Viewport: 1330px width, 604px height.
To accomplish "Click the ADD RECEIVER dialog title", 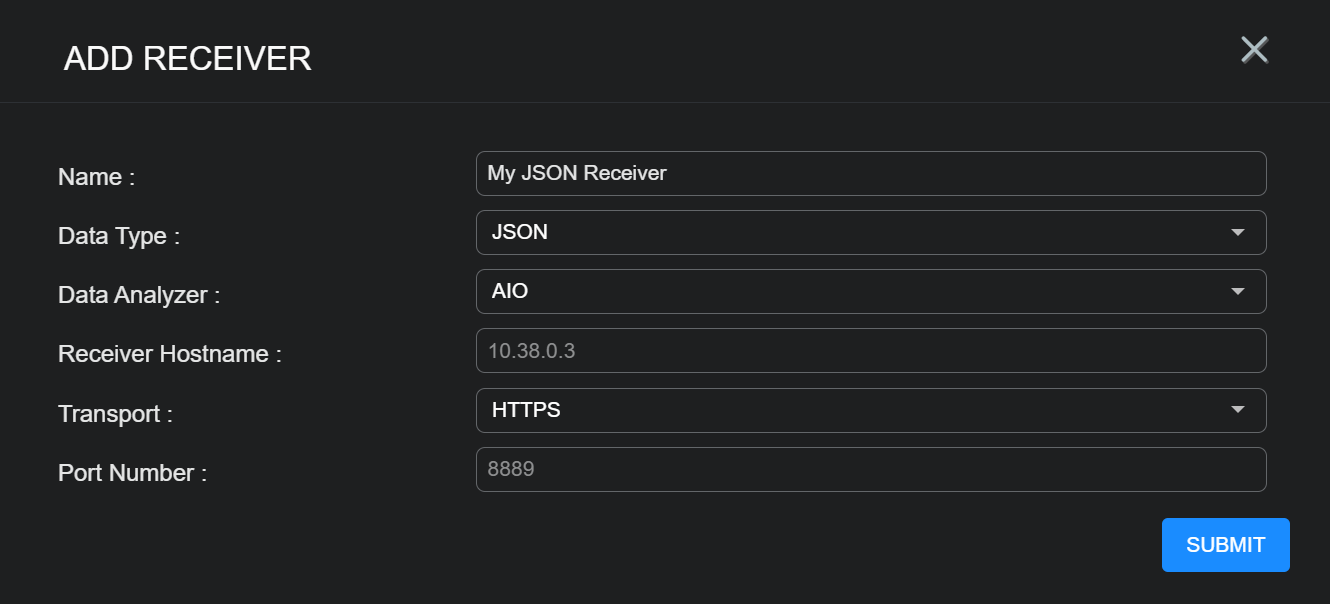I will pyautogui.click(x=186, y=58).
